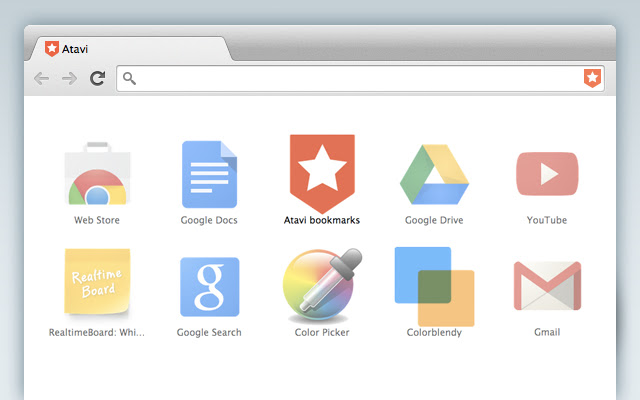The width and height of the screenshot is (640, 400).
Task: Click the 'Gmail' label
Action: pyautogui.click(x=547, y=332)
